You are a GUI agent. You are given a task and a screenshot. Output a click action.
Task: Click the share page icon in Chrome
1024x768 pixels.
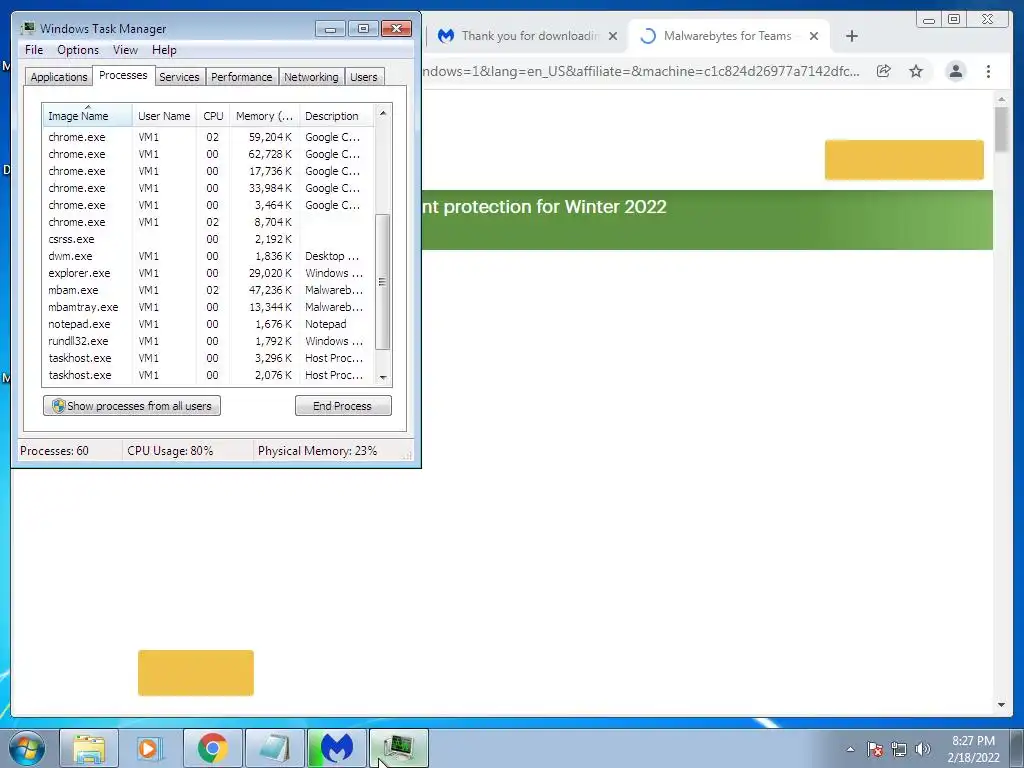[x=884, y=71]
